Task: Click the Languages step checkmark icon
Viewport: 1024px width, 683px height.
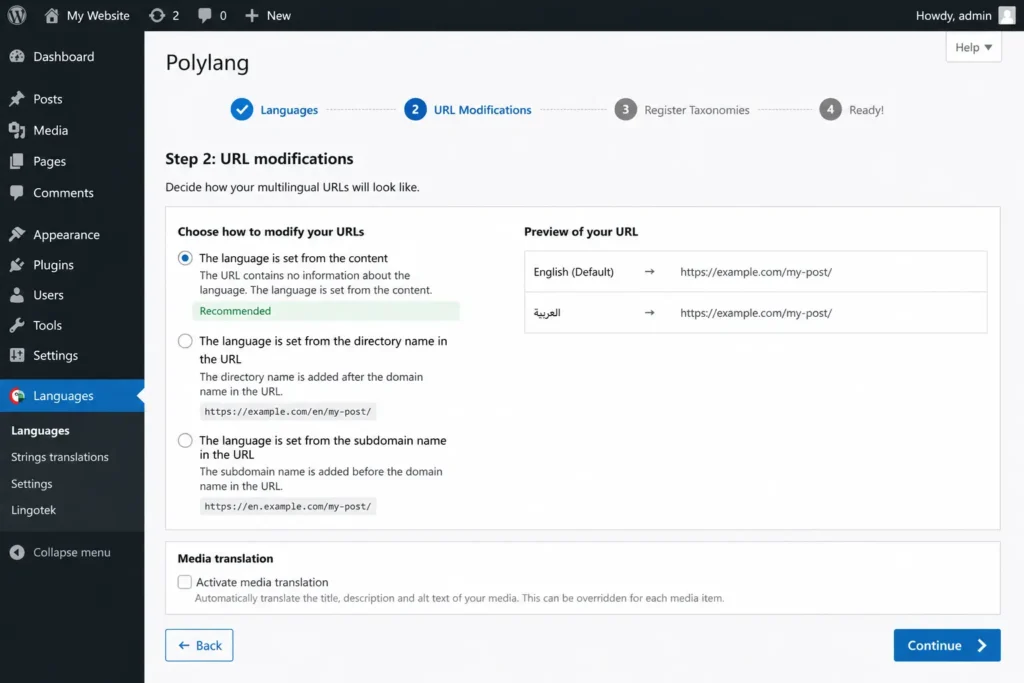Action: click(242, 110)
